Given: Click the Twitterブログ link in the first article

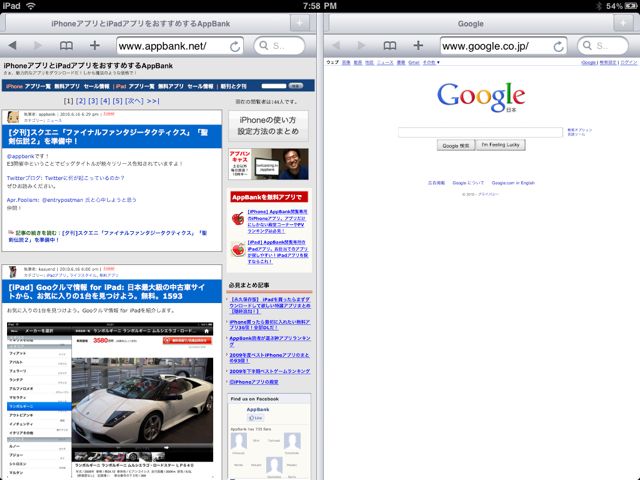Looking at the screenshot, I should point(66,178).
